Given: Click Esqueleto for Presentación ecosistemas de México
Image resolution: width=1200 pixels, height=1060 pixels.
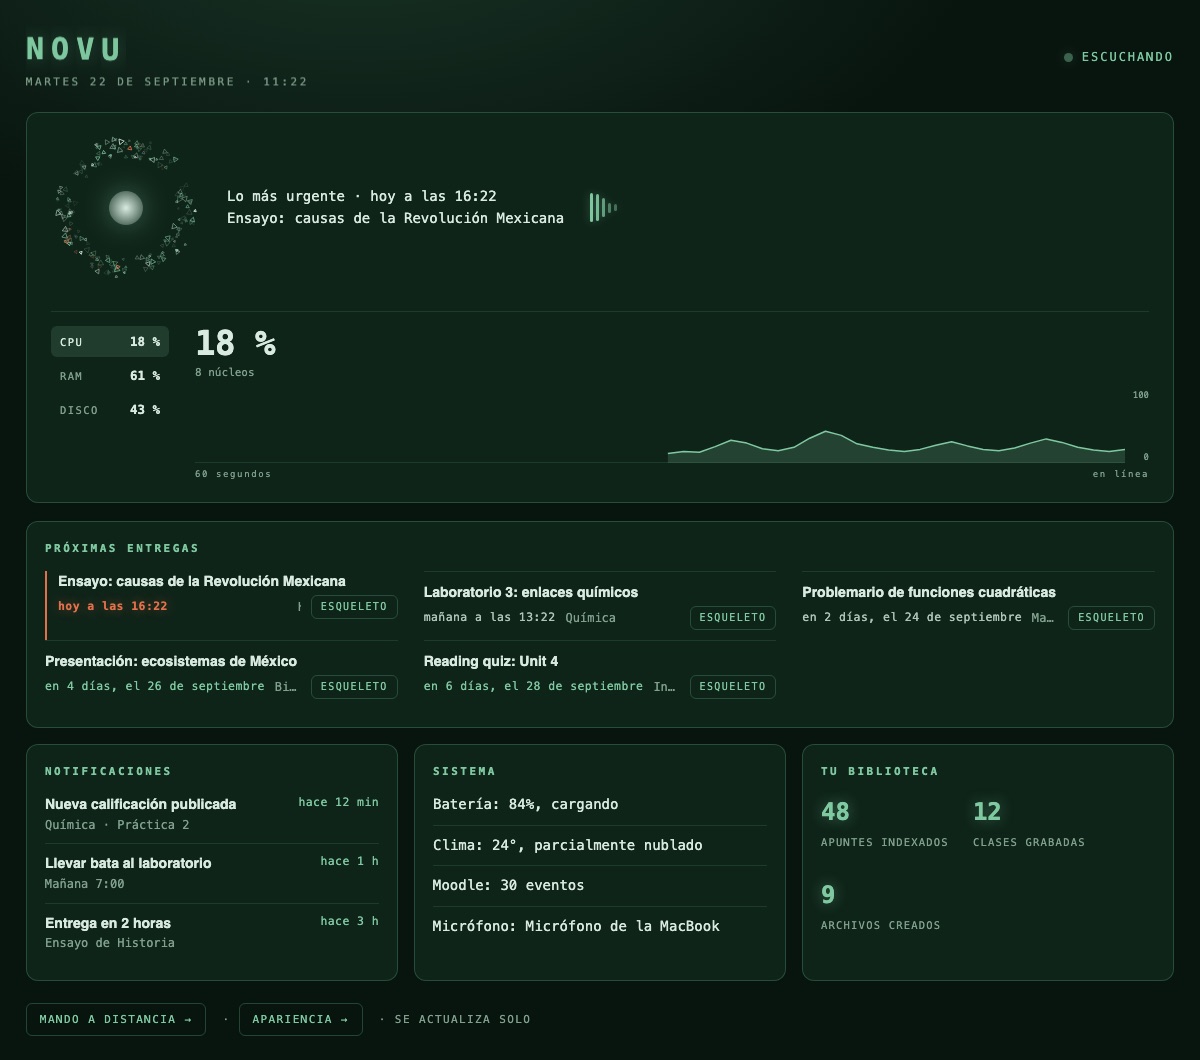Looking at the screenshot, I should pyautogui.click(x=354, y=686).
